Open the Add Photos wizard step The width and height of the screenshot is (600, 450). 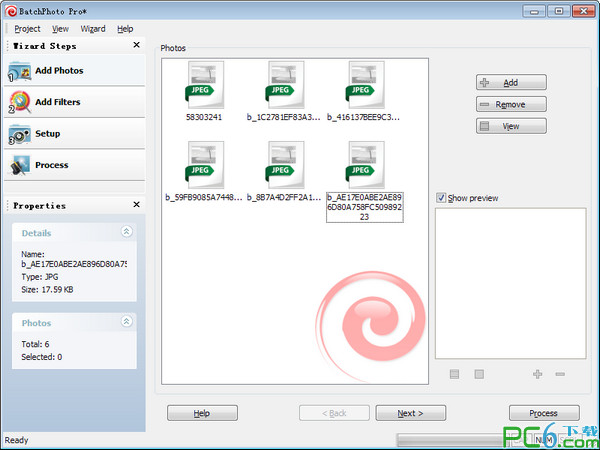75,70
